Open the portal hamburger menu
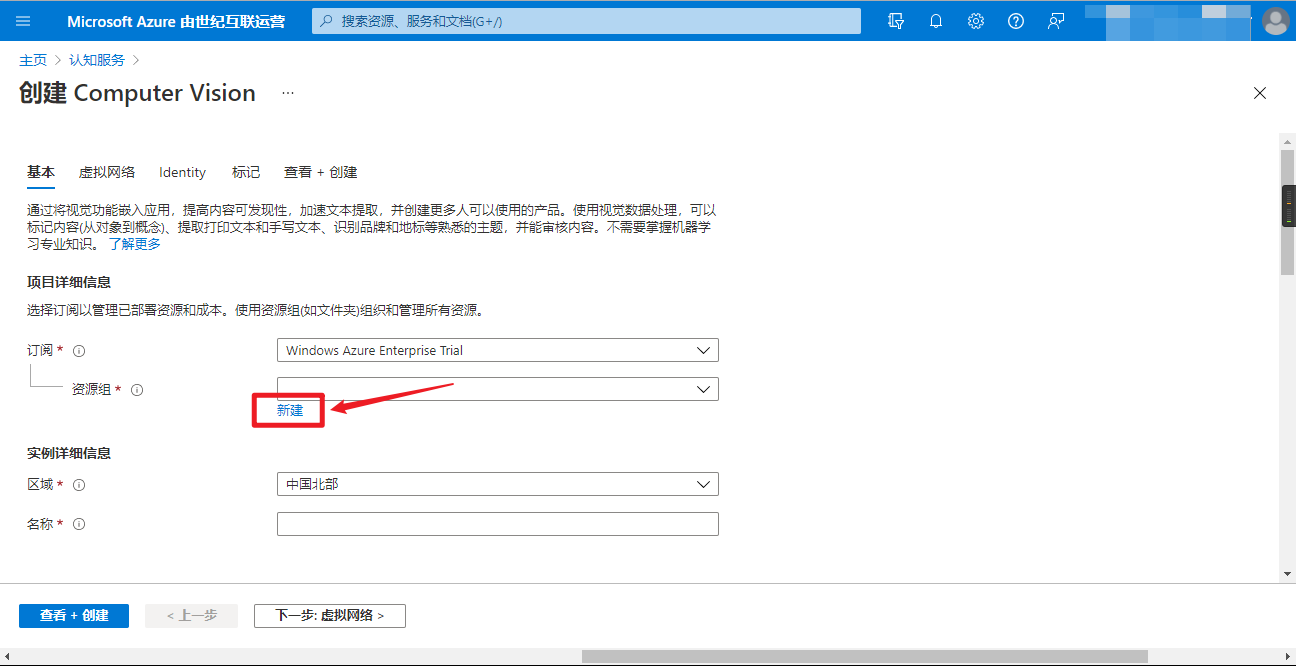Image resolution: width=1296 pixels, height=666 pixels. pos(23,21)
